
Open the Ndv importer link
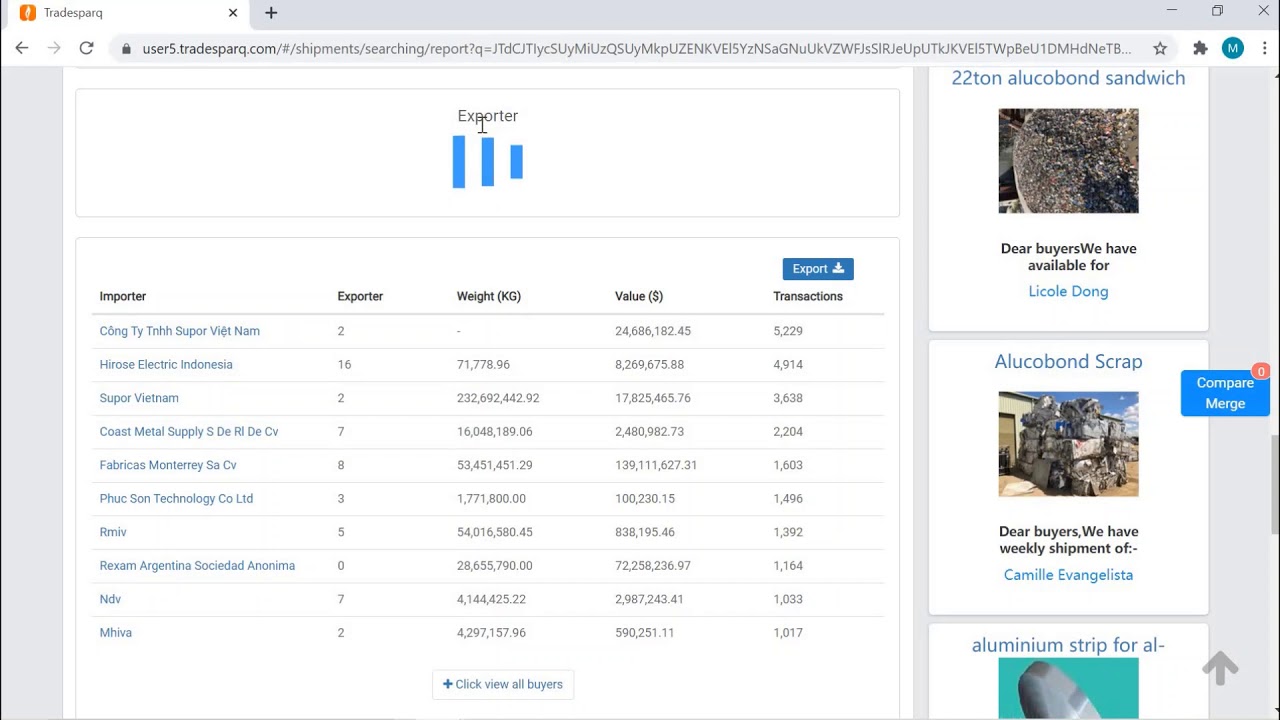point(110,599)
